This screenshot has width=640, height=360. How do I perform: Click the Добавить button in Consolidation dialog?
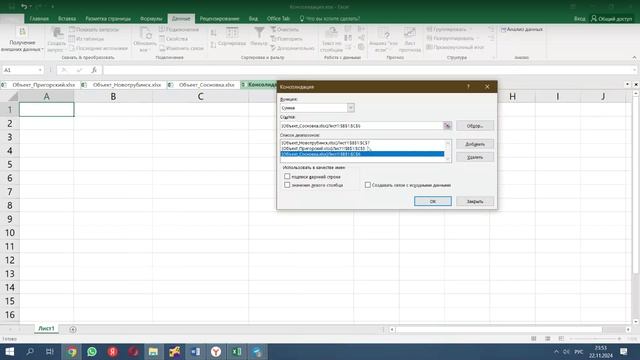click(x=475, y=144)
